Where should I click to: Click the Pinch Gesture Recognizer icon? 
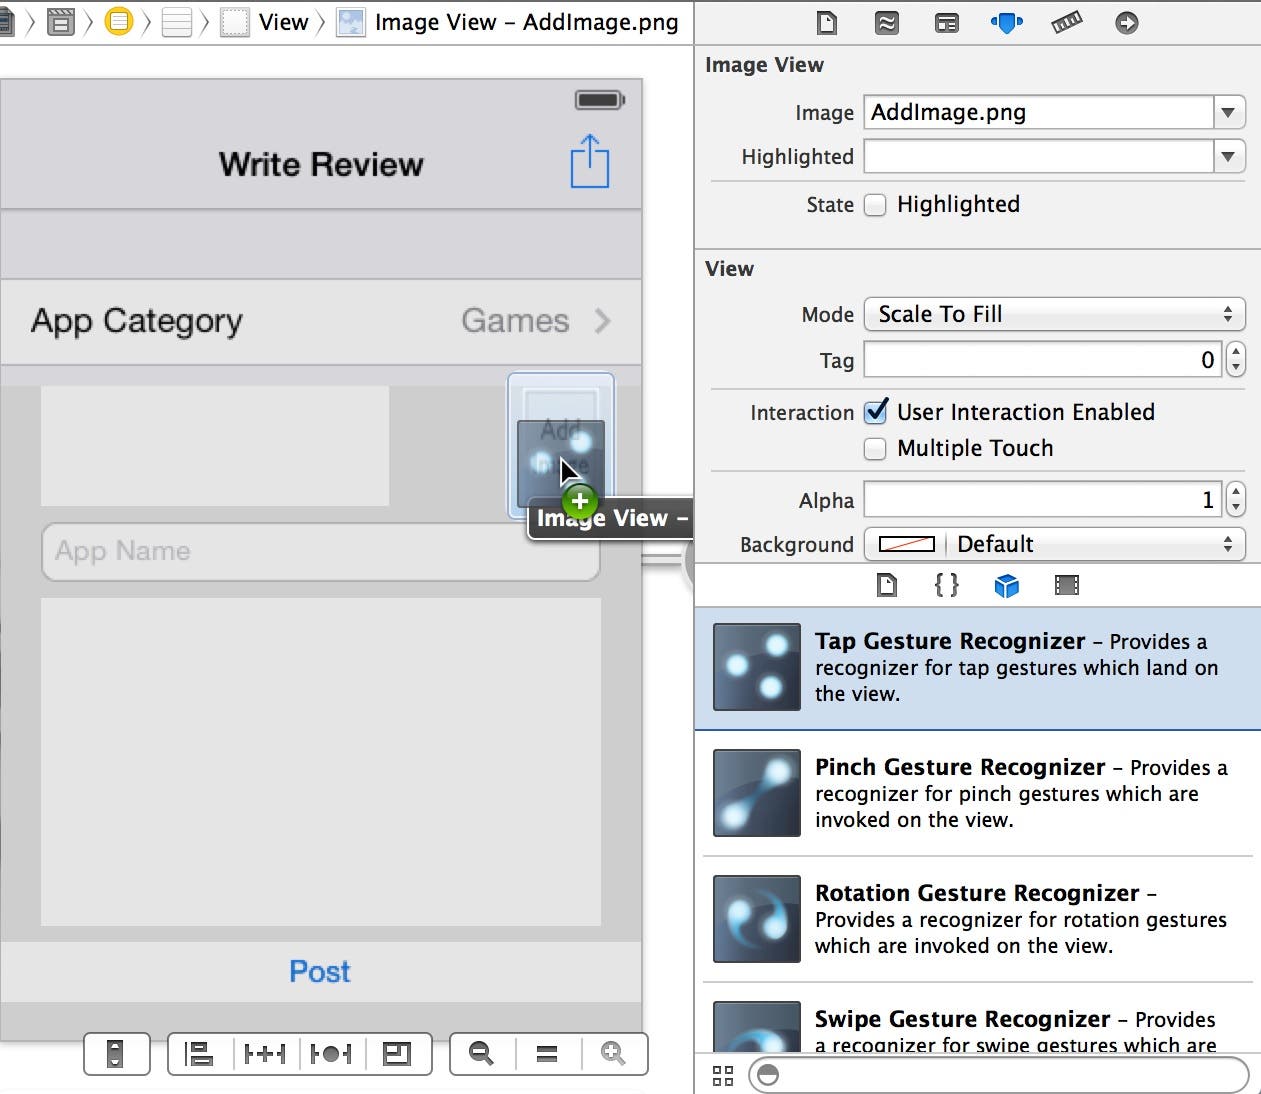tap(757, 793)
